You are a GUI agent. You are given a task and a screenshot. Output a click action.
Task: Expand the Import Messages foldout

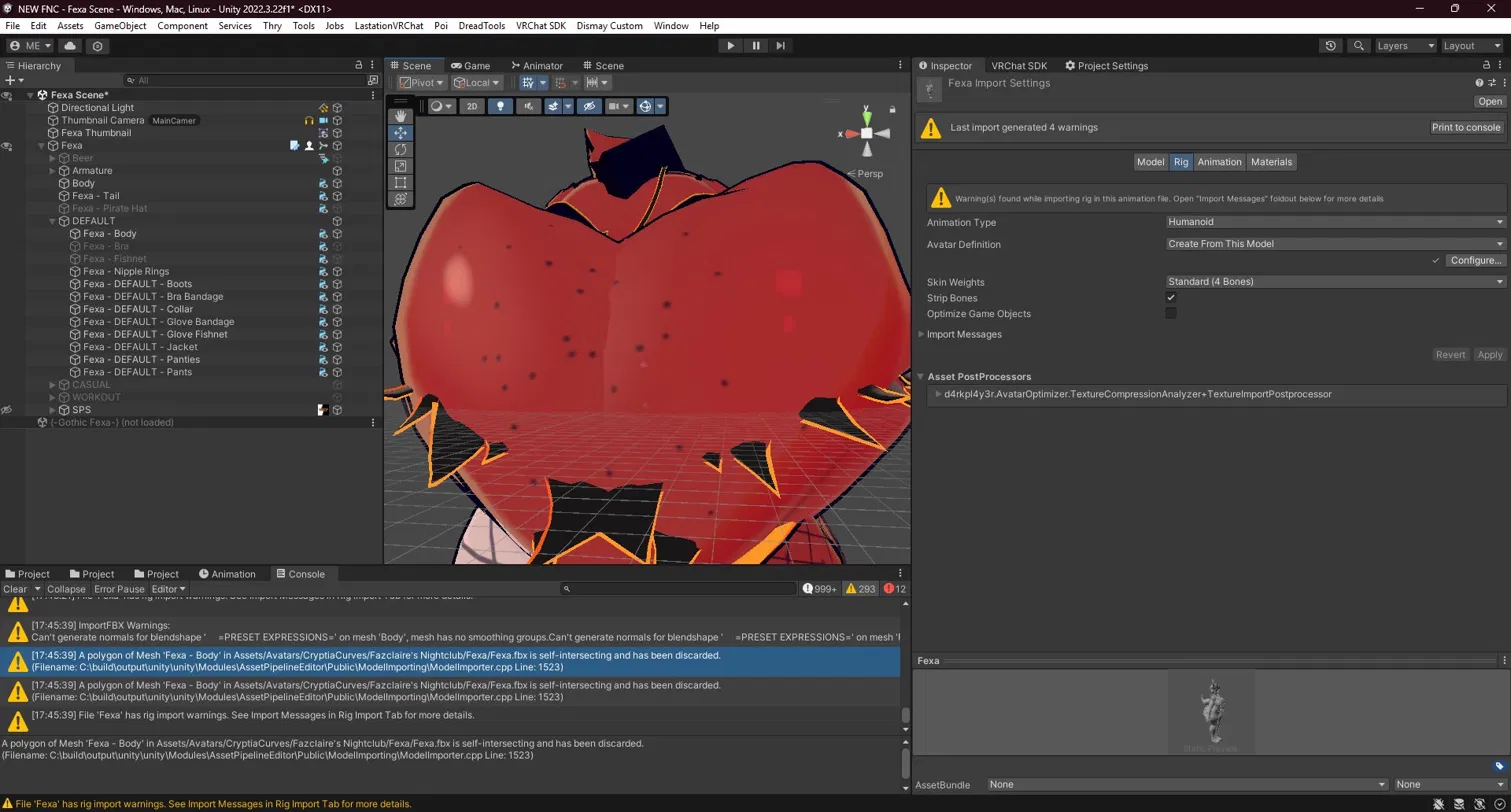[x=921, y=334]
